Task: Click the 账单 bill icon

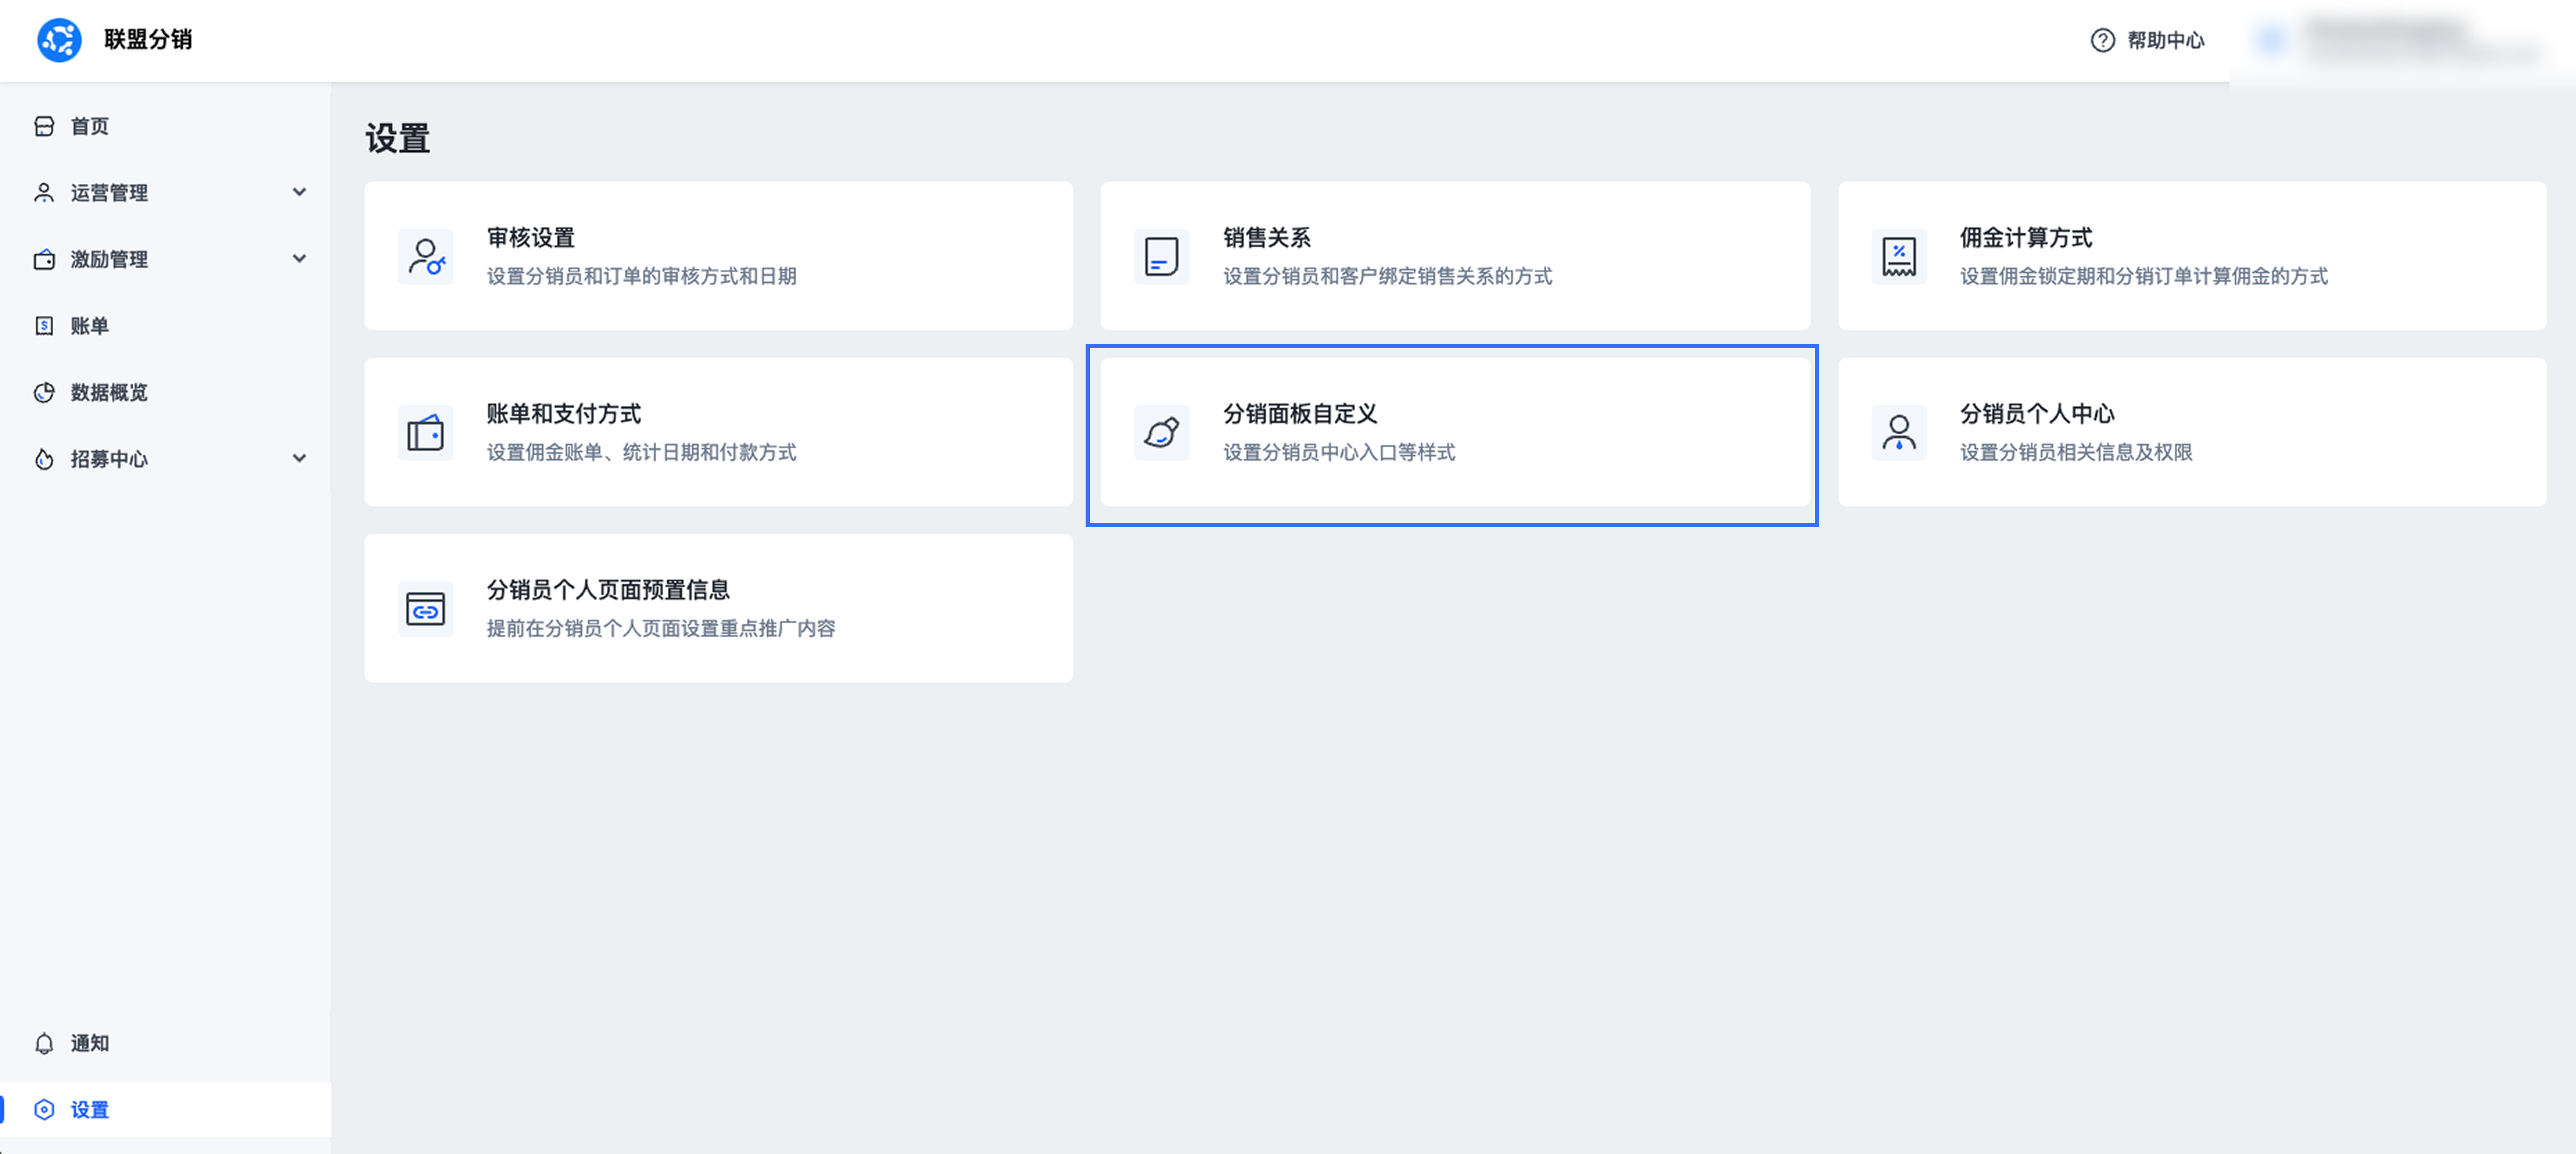Action: point(44,326)
